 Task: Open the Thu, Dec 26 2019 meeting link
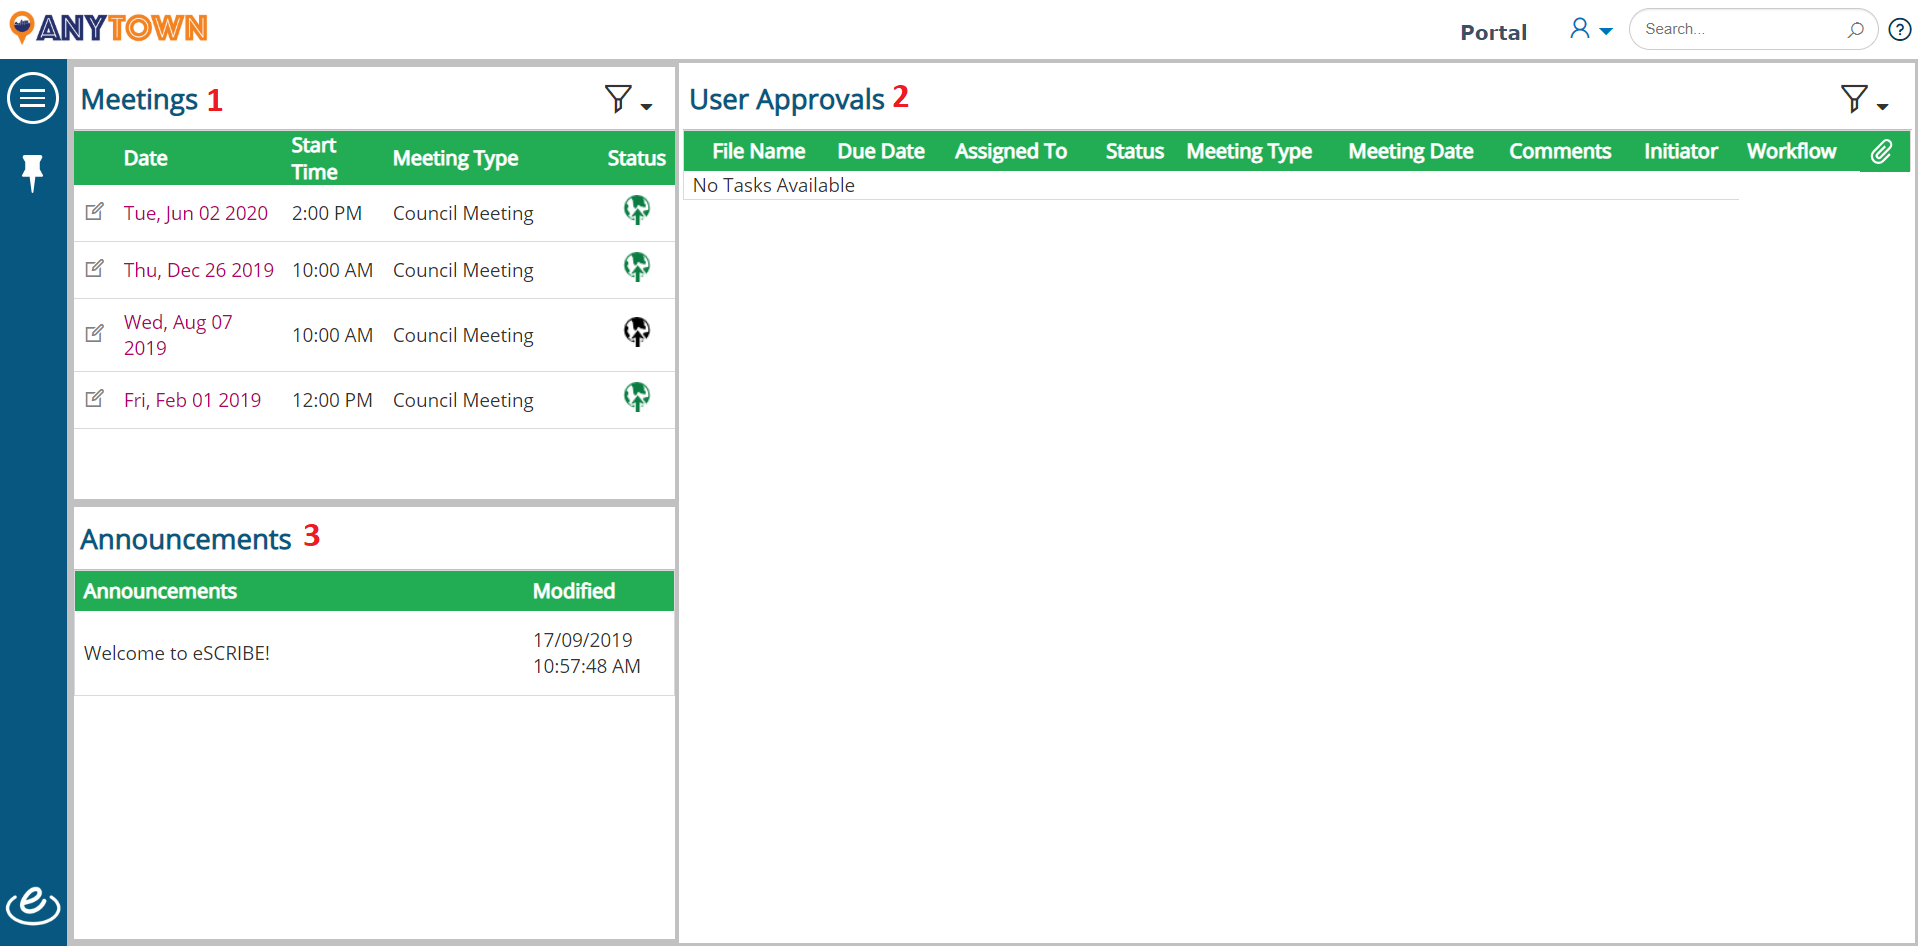pos(199,270)
